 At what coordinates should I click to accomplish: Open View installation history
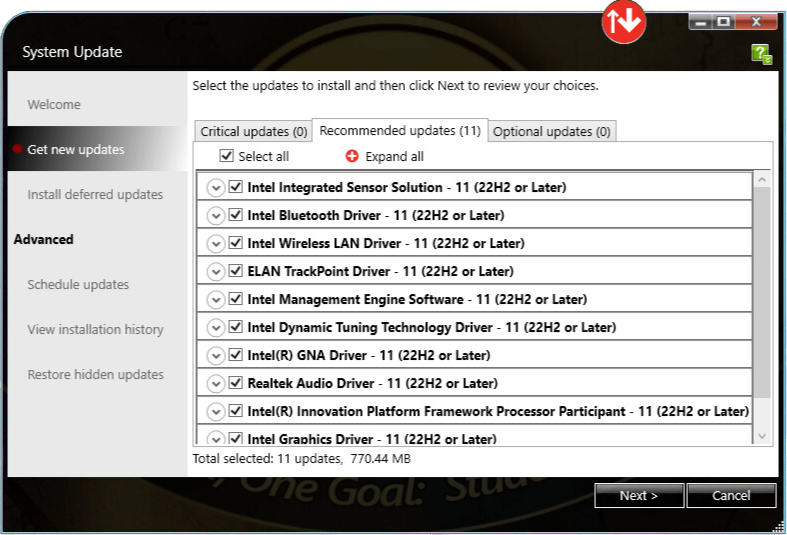pyautogui.click(x=95, y=329)
